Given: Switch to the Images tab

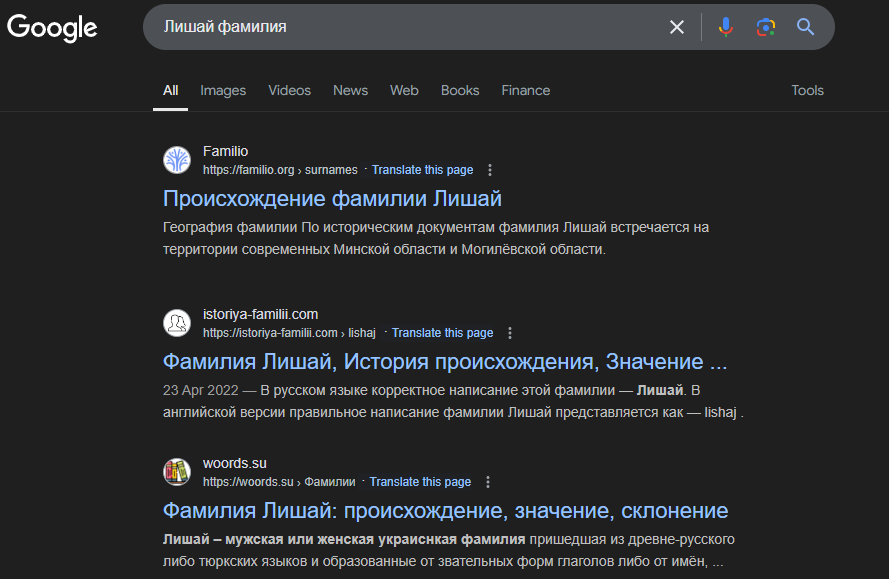Looking at the screenshot, I should click(223, 90).
